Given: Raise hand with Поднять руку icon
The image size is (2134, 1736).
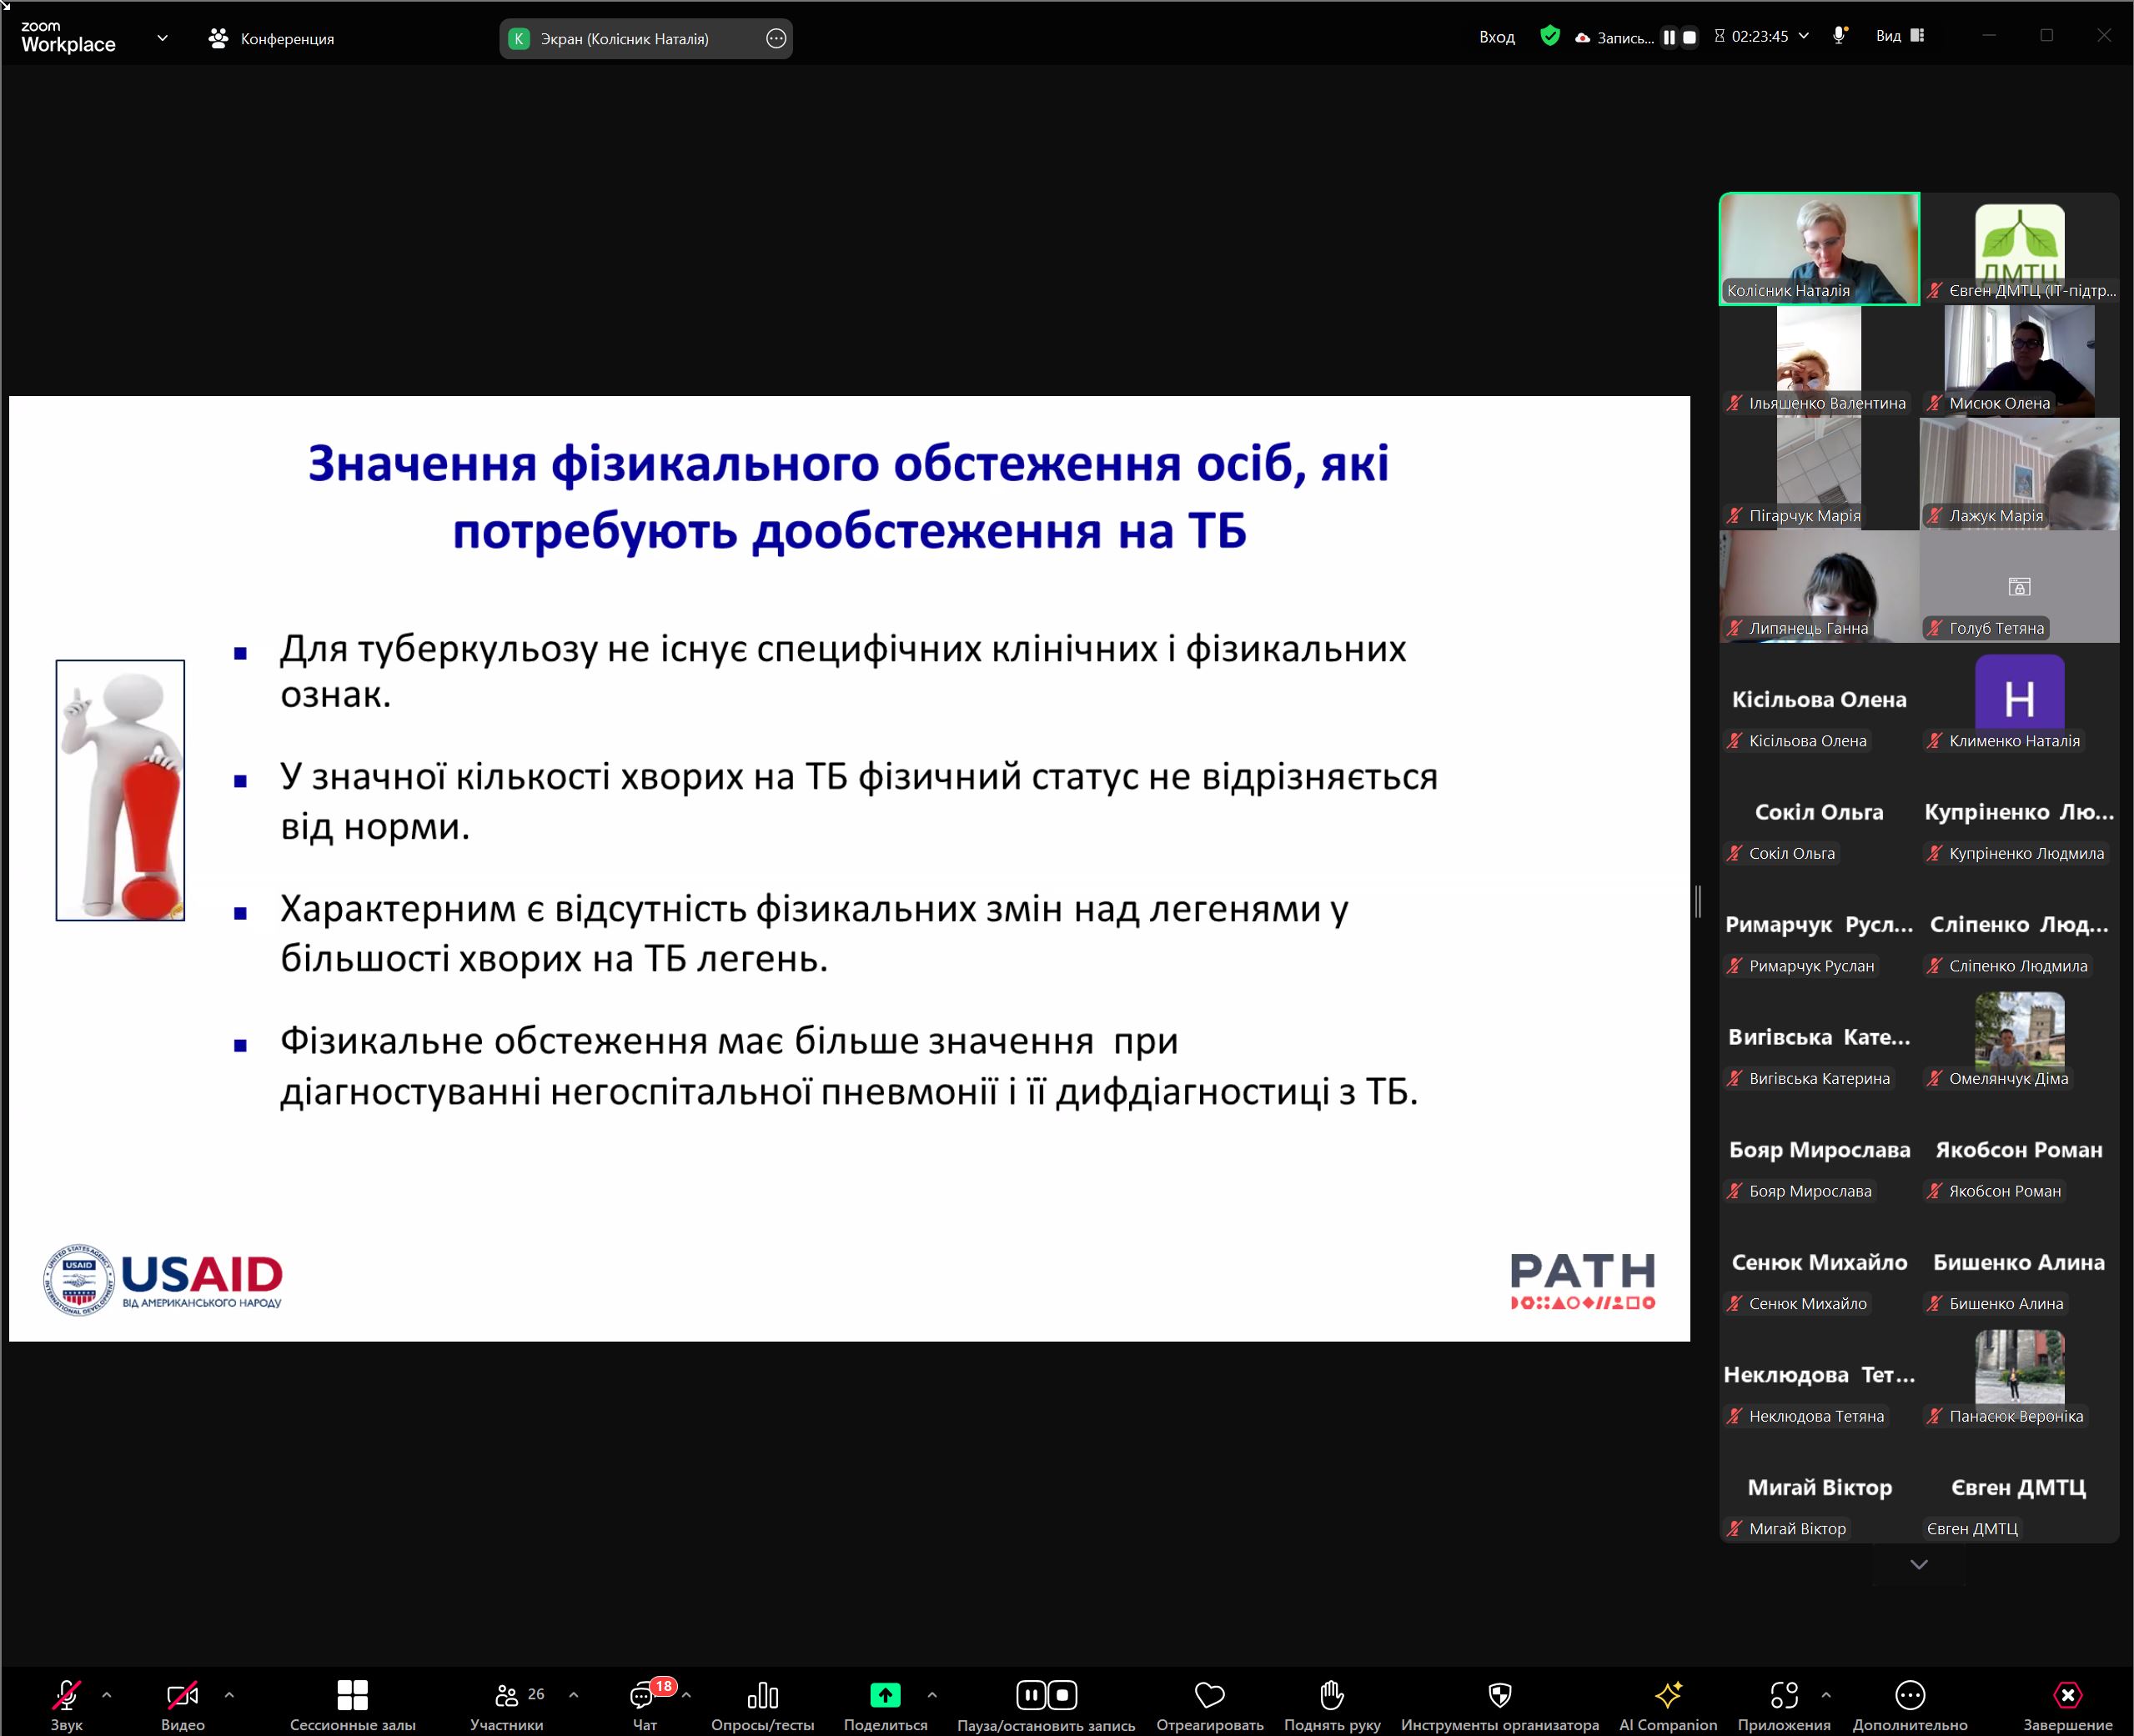Looking at the screenshot, I should point(1331,1695).
